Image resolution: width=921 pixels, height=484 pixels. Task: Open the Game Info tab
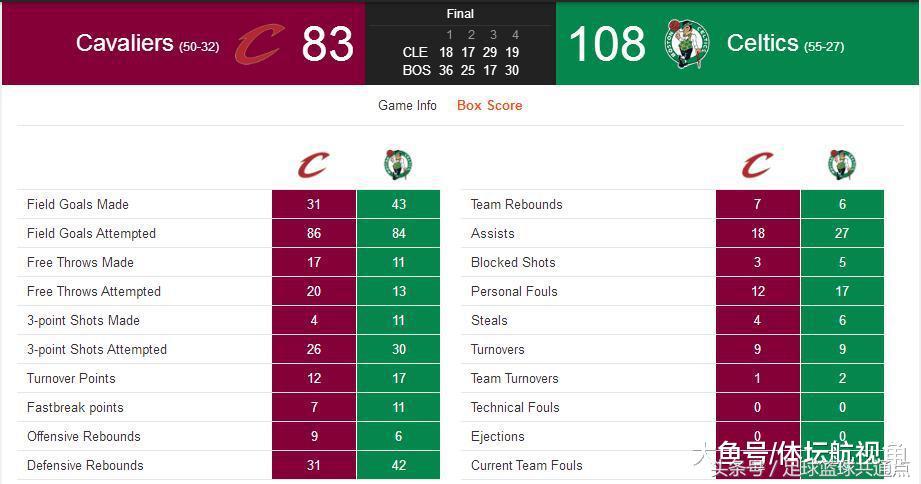(407, 105)
